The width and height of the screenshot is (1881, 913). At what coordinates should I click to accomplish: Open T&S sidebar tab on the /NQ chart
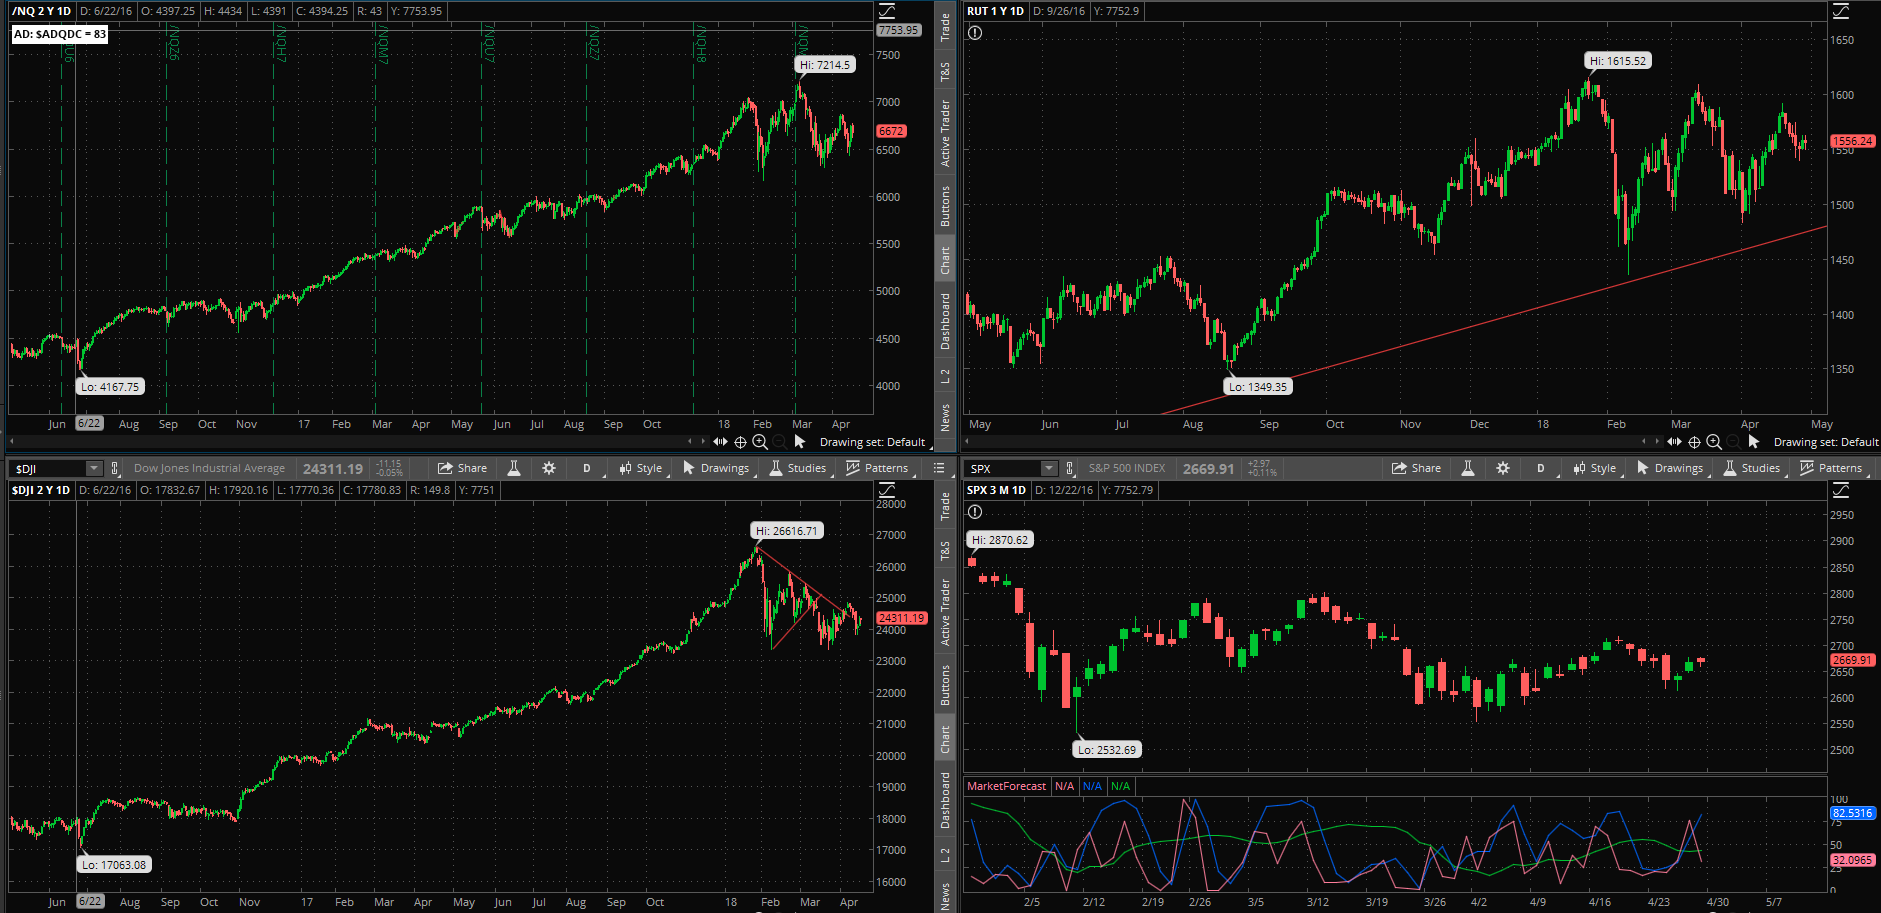click(x=945, y=72)
